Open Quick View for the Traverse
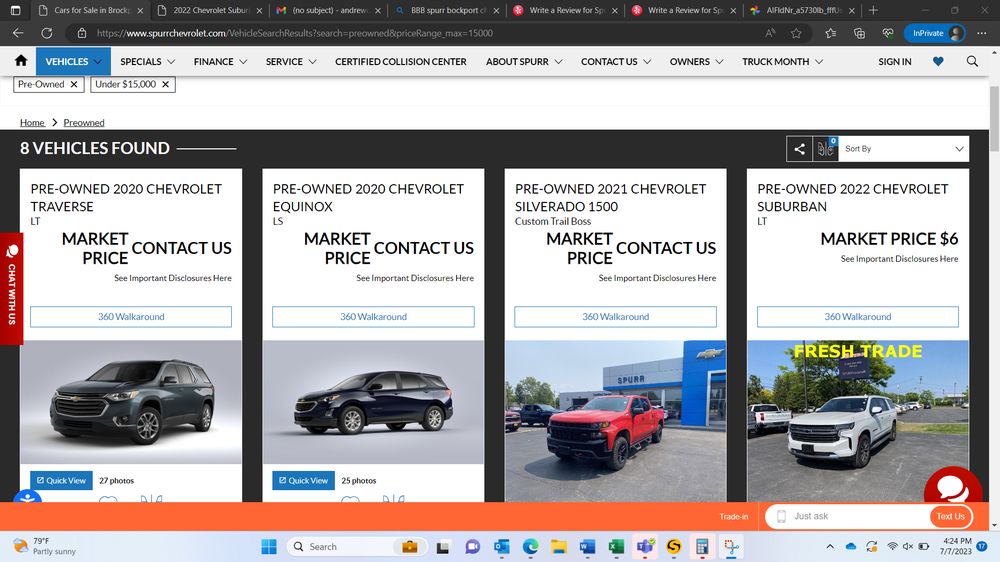This screenshot has width=1000, height=562. pyautogui.click(x=61, y=480)
